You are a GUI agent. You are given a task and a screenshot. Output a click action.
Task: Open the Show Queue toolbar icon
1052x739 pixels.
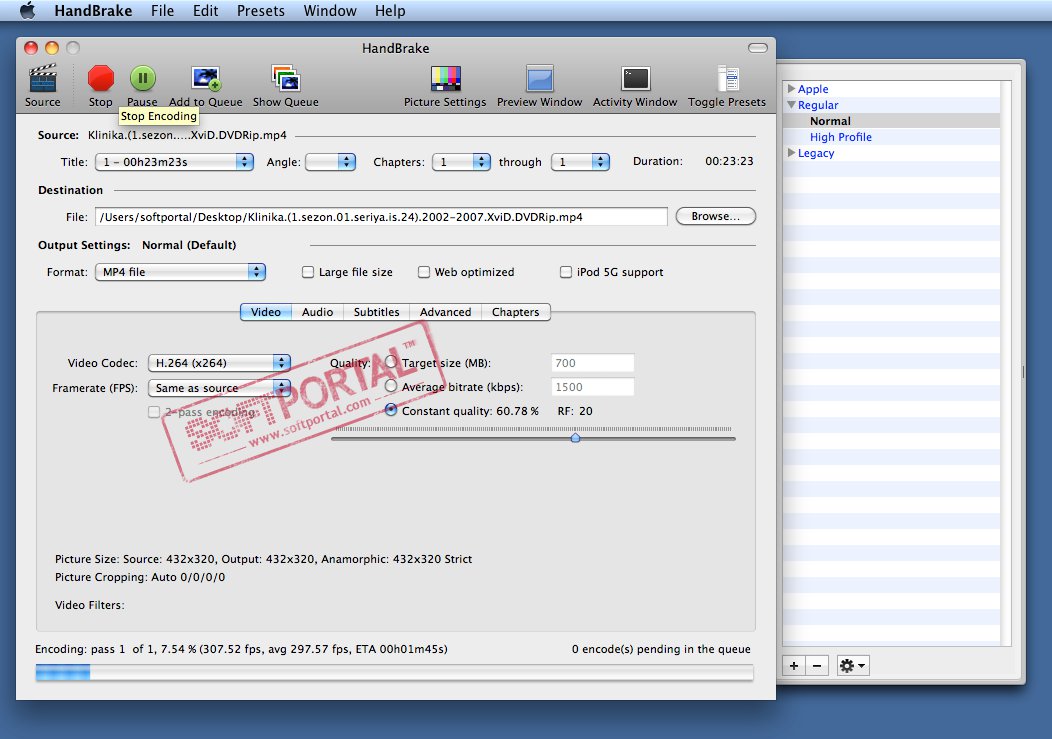pos(285,79)
